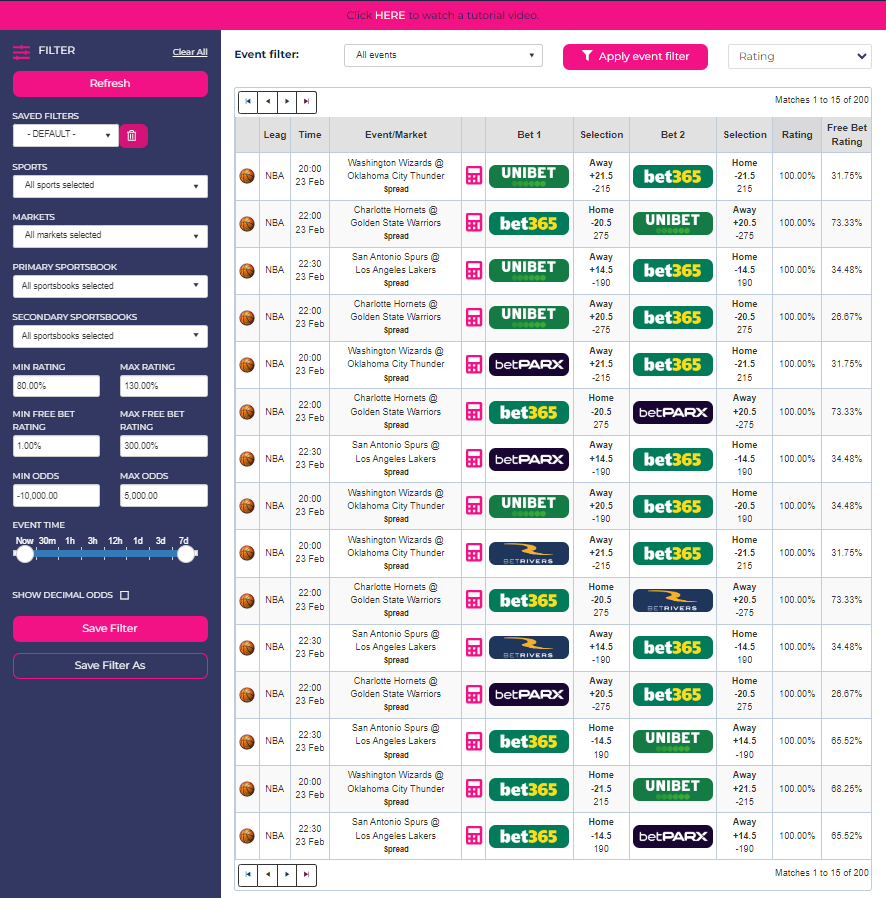The image size is (886, 898).
Task: Click the Clear All link
Action: (x=190, y=52)
